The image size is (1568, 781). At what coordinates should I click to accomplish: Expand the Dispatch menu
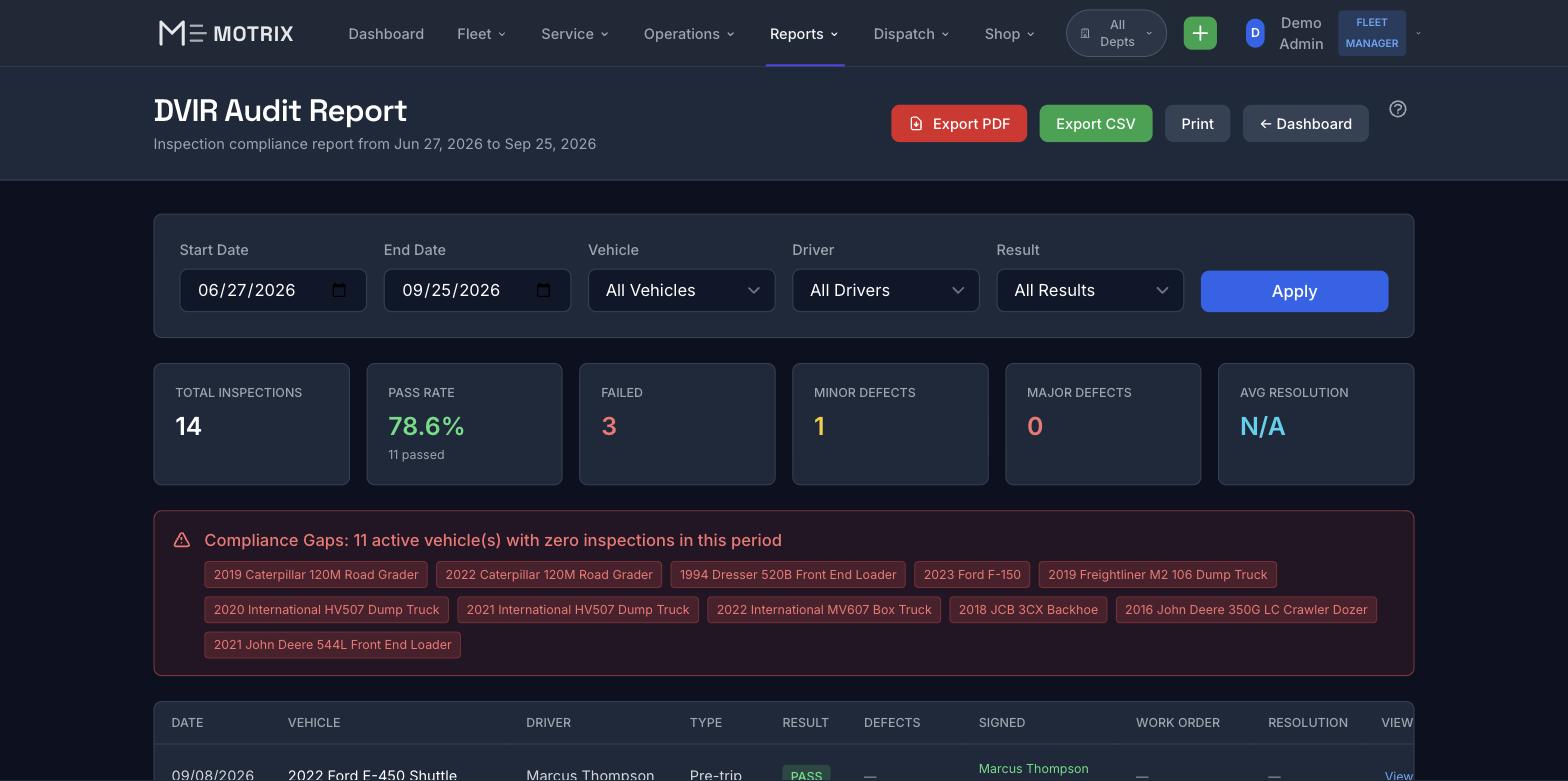(911, 33)
